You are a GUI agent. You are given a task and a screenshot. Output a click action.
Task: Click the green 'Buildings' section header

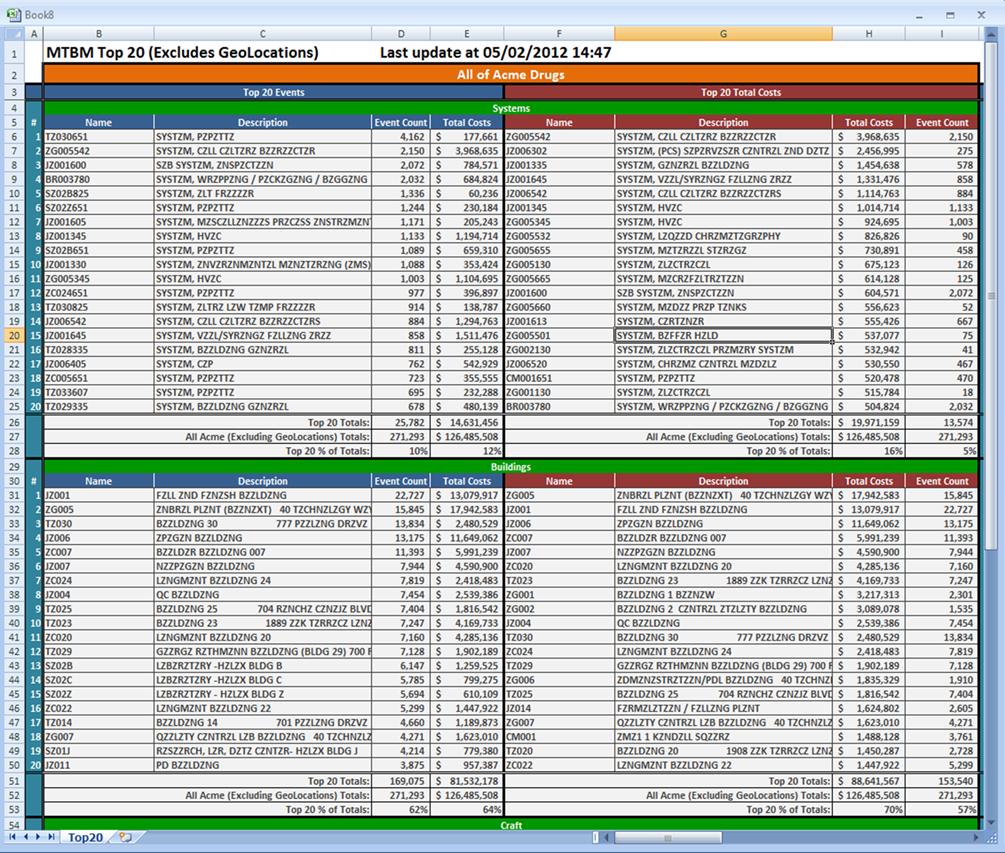[x=511, y=467]
